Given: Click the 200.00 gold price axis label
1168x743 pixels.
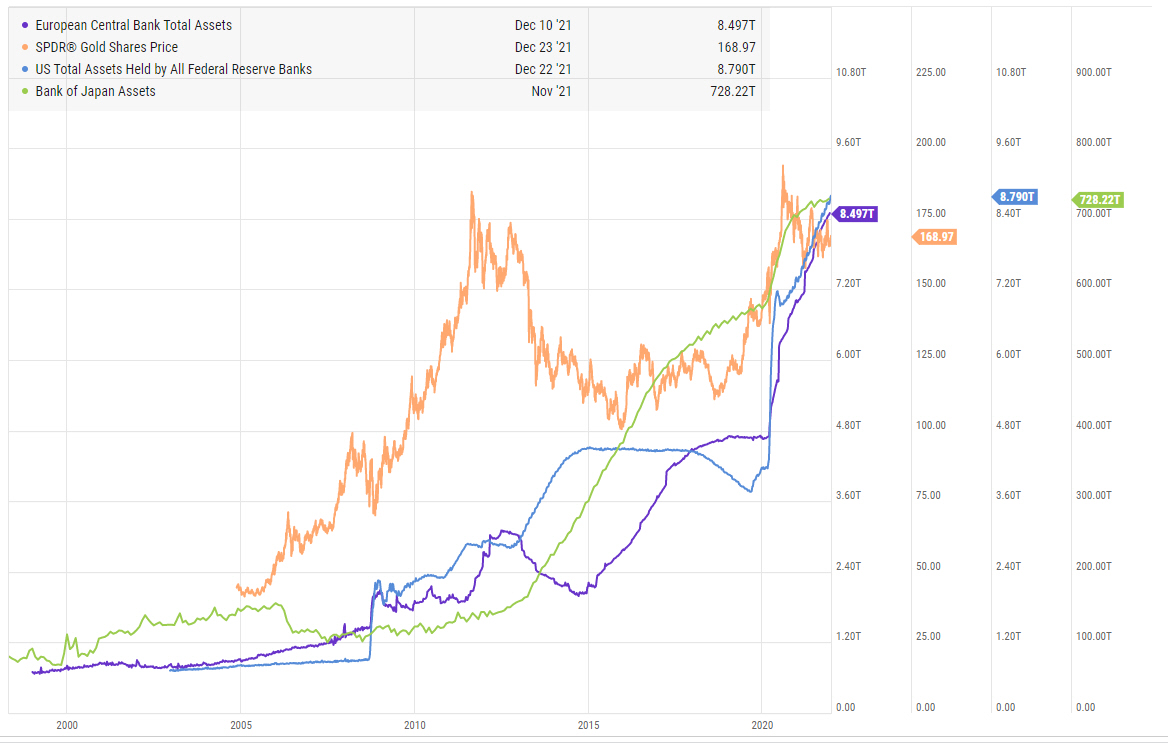Looking at the screenshot, I should coord(930,142).
